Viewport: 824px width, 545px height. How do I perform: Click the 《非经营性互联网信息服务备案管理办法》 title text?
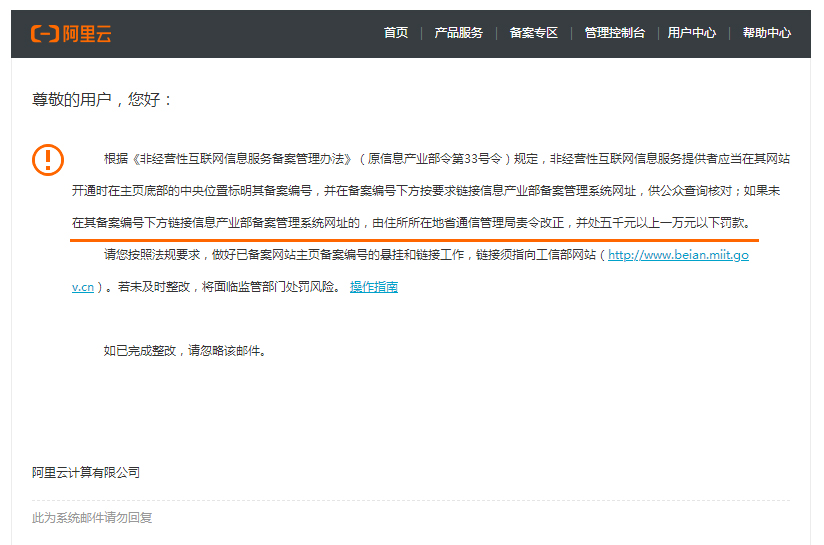[242, 159]
